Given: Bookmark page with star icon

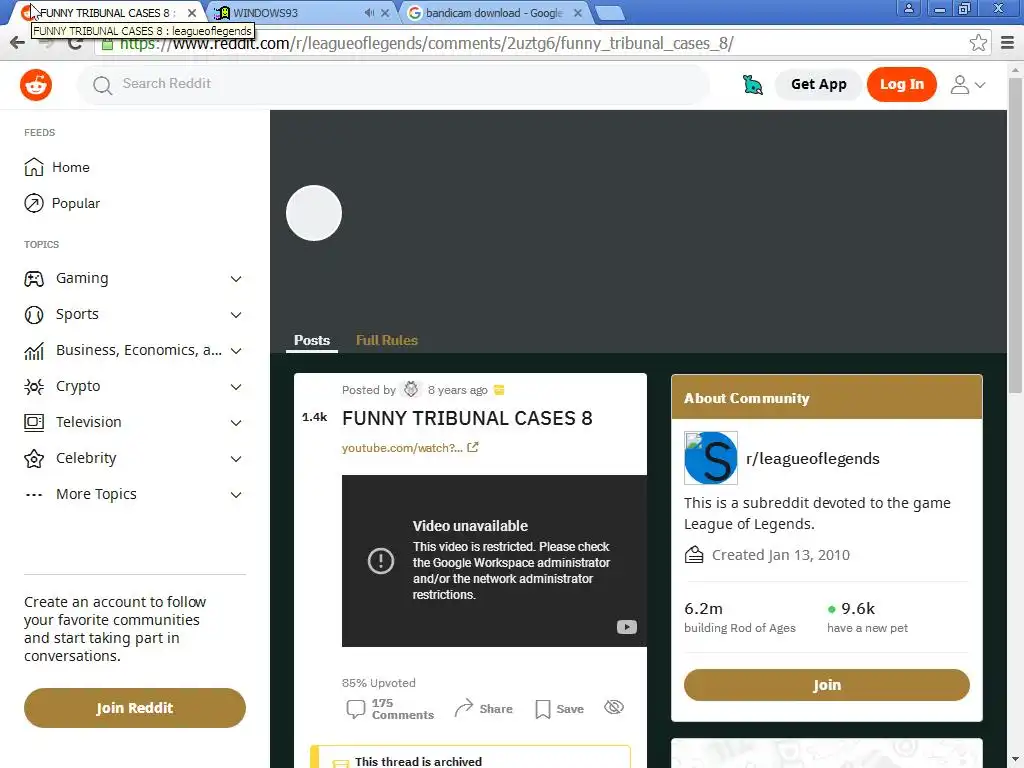Looking at the screenshot, I should (978, 43).
